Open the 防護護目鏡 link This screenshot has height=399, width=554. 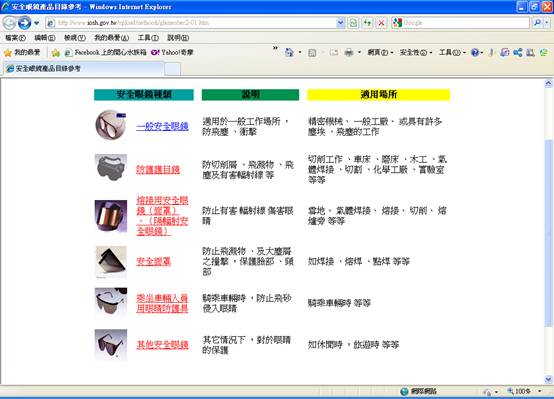[158, 170]
